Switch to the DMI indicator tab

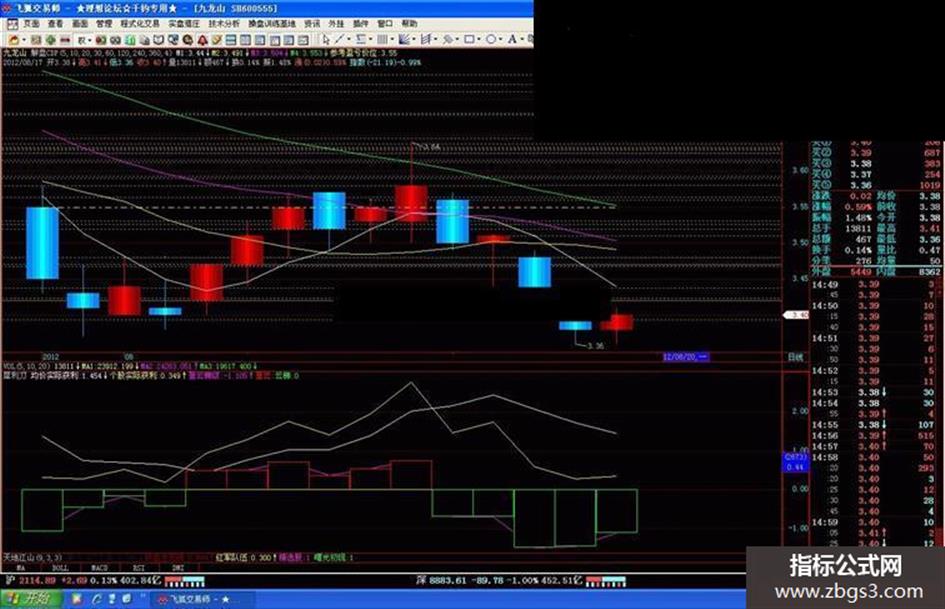tap(178, 567)
